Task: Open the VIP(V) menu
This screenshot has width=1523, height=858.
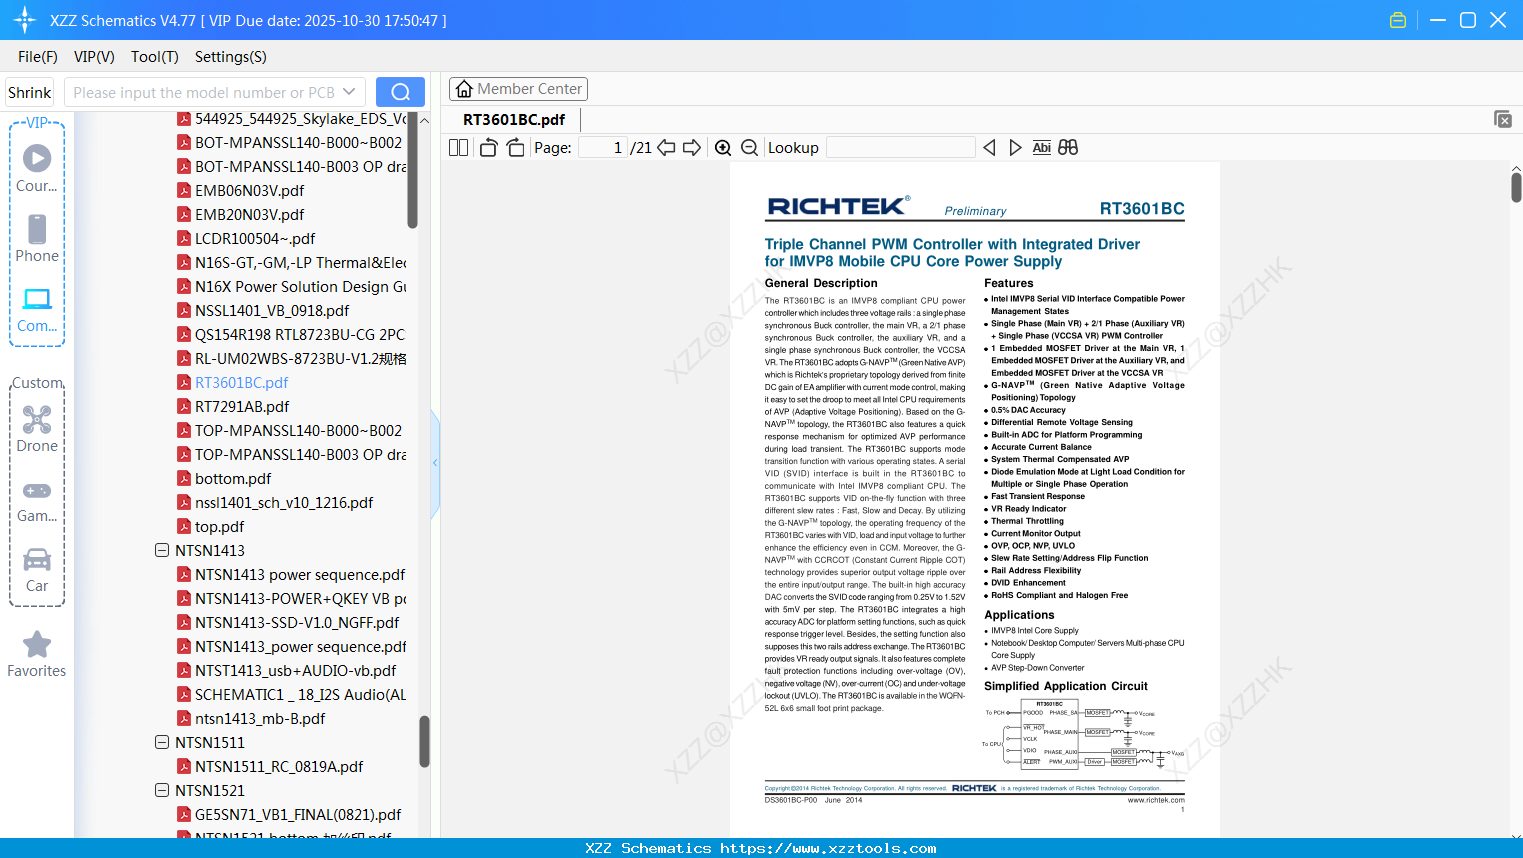Action: [94, 57]
